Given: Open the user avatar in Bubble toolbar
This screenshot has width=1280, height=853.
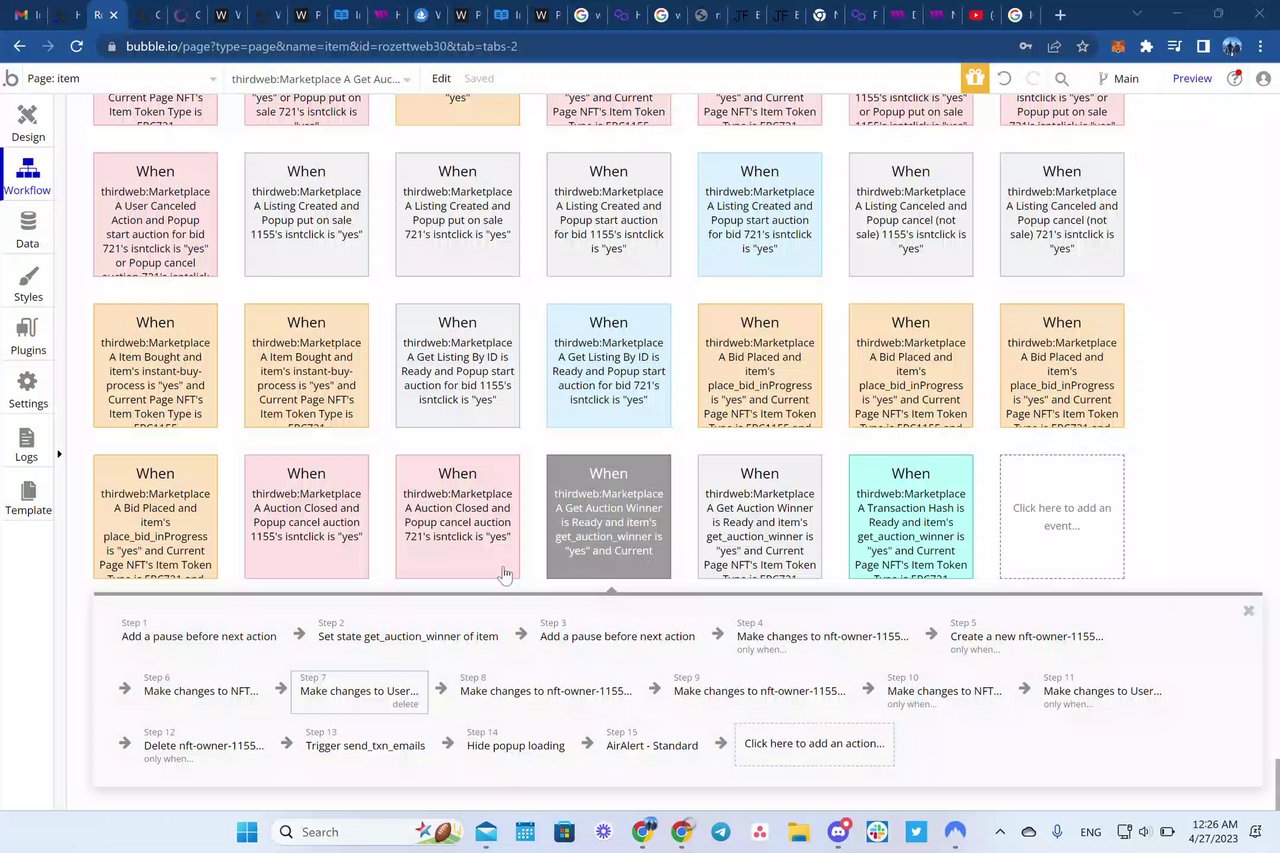Looking at the screenshot, I should tap(1263, 79).
